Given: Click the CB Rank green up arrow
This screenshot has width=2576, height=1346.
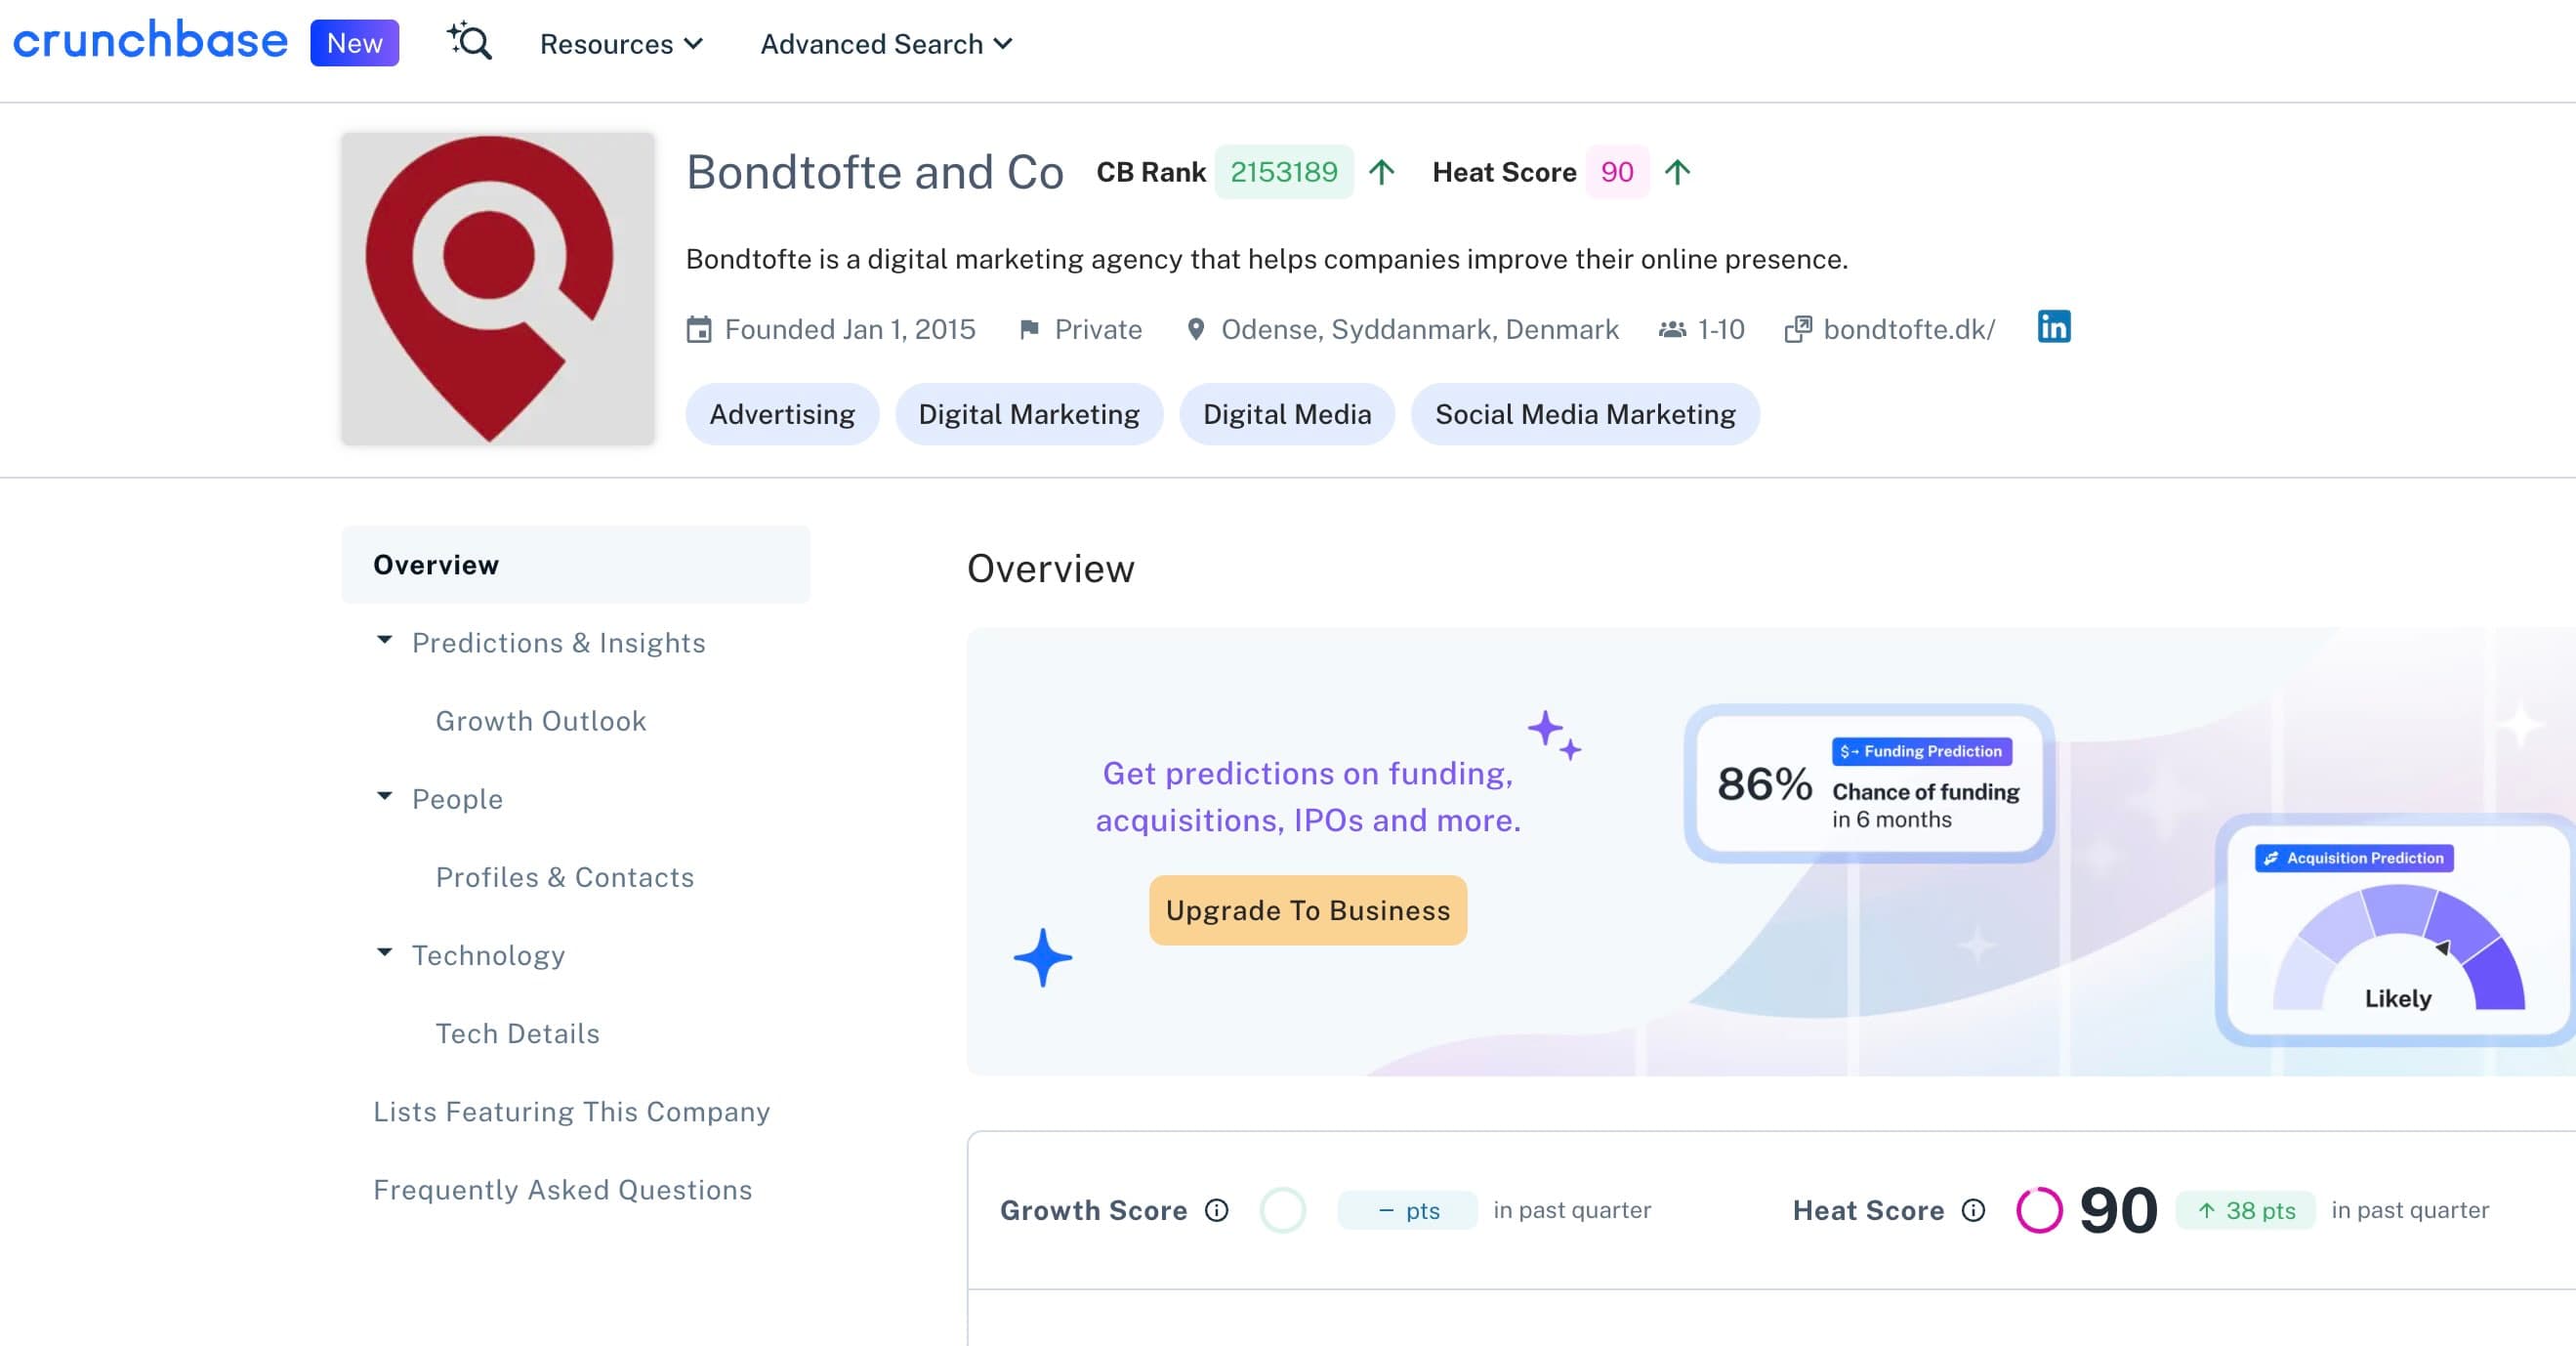Looking at the screenshot, I should 1381,172.
